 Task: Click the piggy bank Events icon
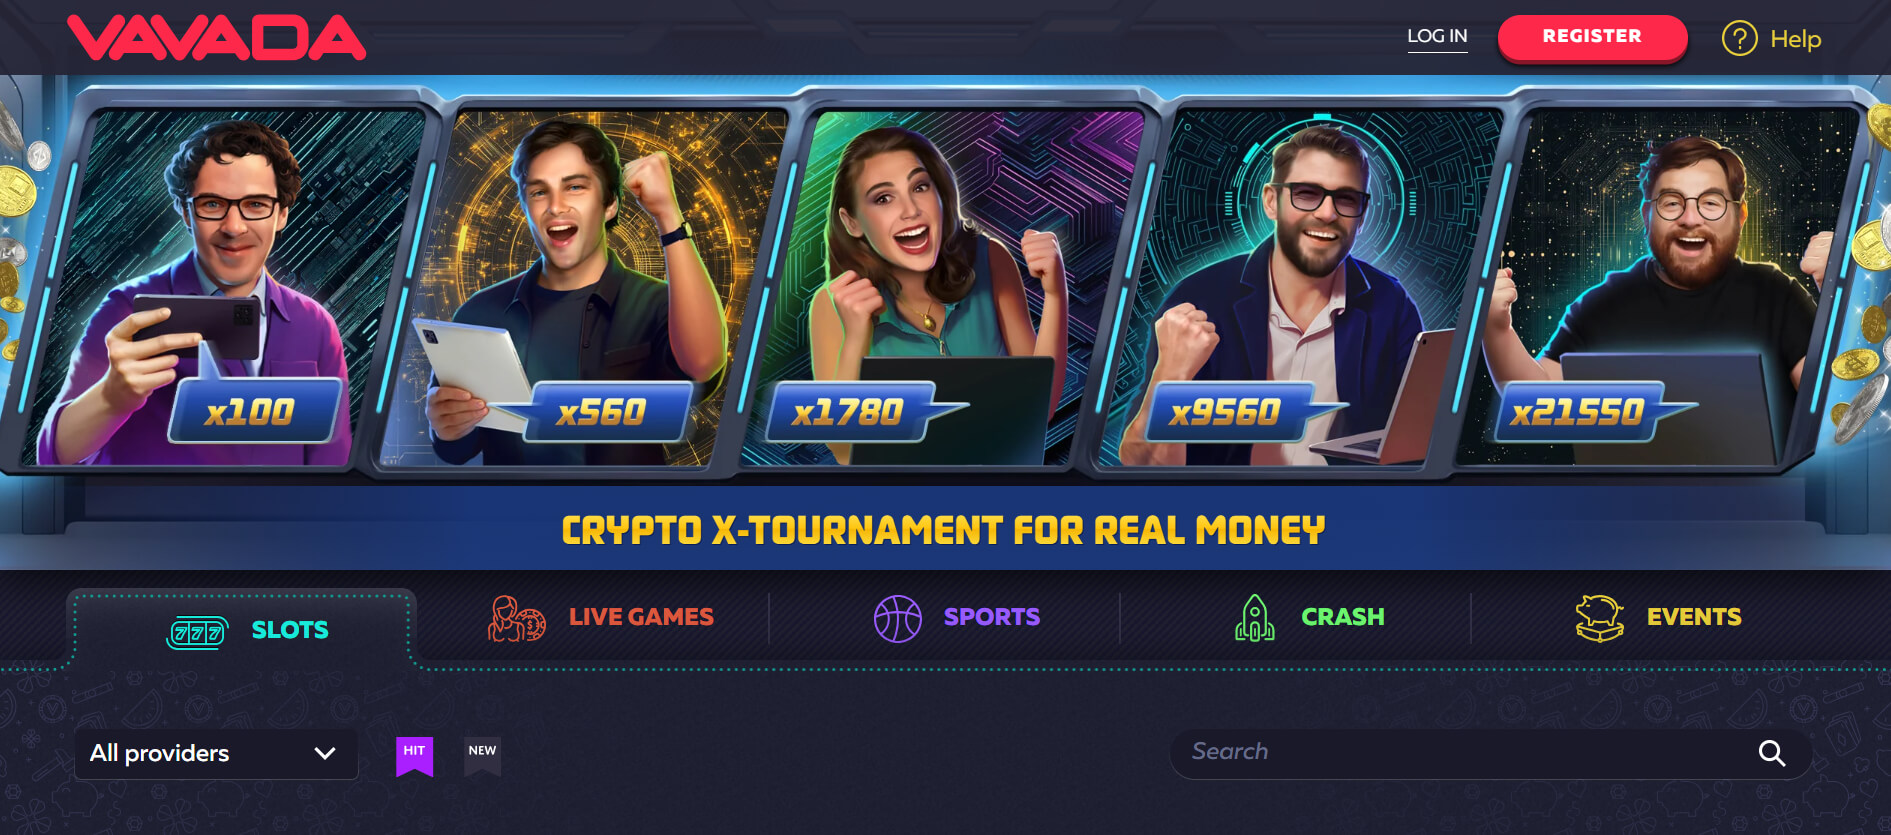tap(1599, 618)
